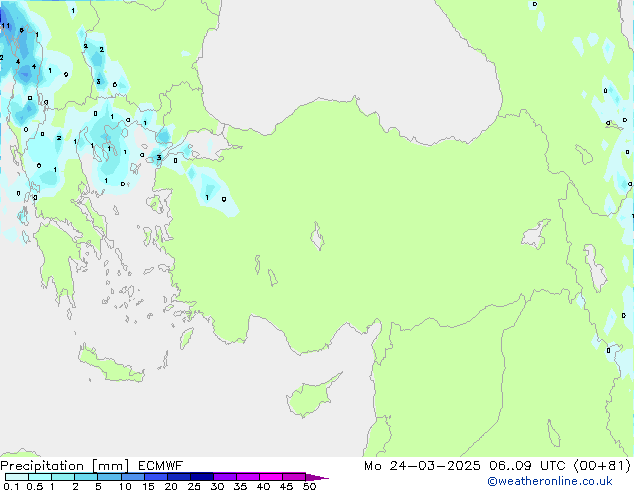
Task: Click the over-50 mm arrow tip of legend
Action: click(x=317, y=477)
